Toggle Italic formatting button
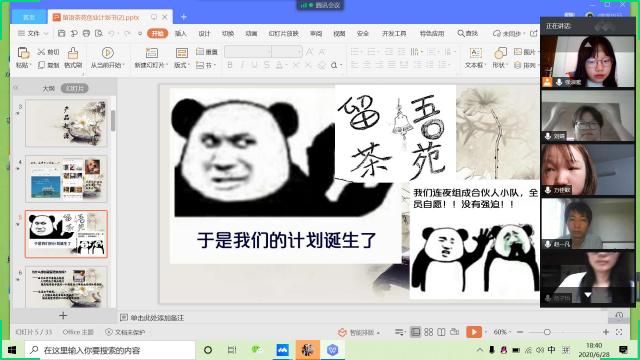 click(242, 65)
